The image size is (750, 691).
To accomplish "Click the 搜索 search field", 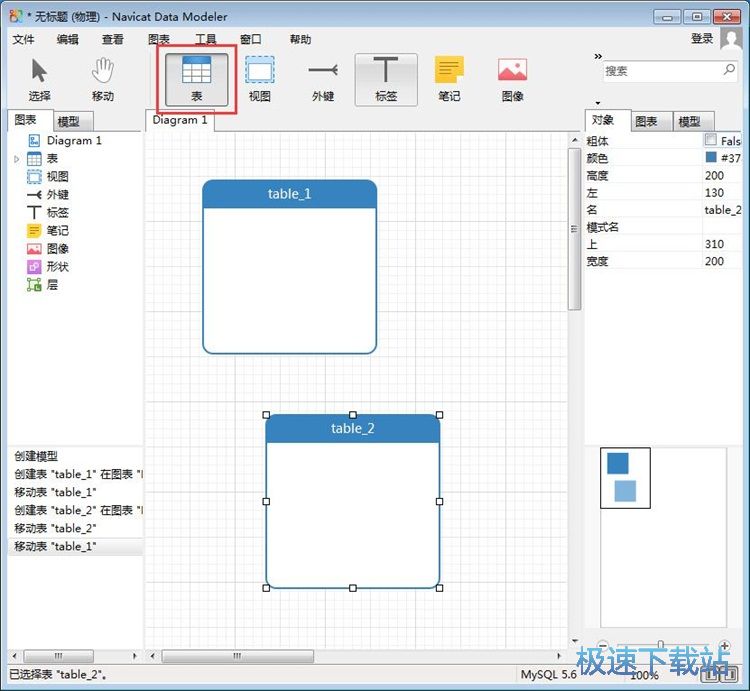I will click(662, 71).
